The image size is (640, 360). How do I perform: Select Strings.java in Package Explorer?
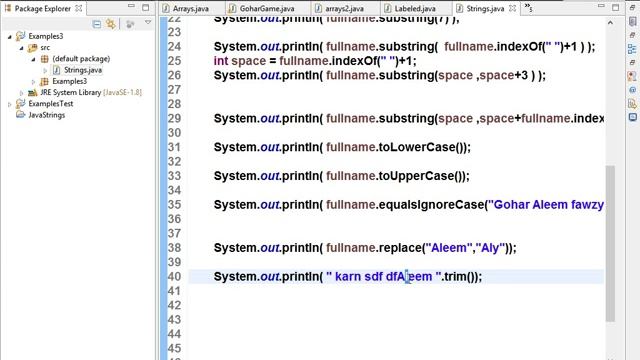(x=83, y=70)
